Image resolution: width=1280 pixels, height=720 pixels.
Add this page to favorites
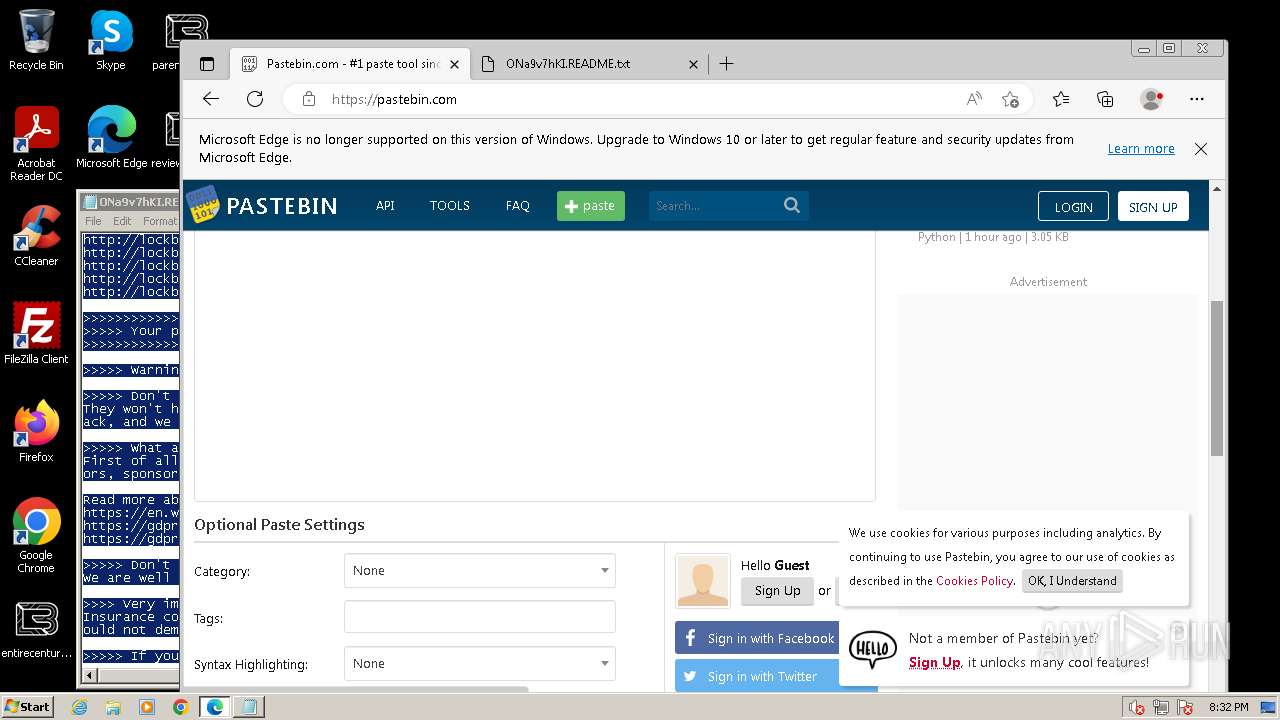coord(1010,99)
